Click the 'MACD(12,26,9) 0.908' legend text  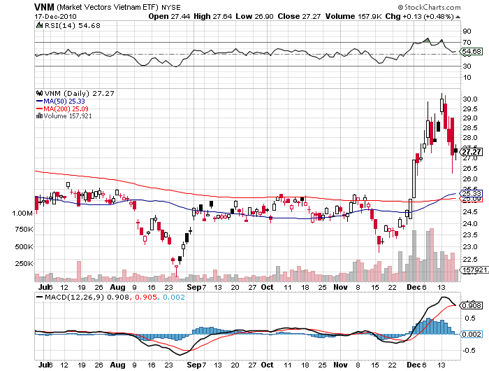tap(87, 297)
